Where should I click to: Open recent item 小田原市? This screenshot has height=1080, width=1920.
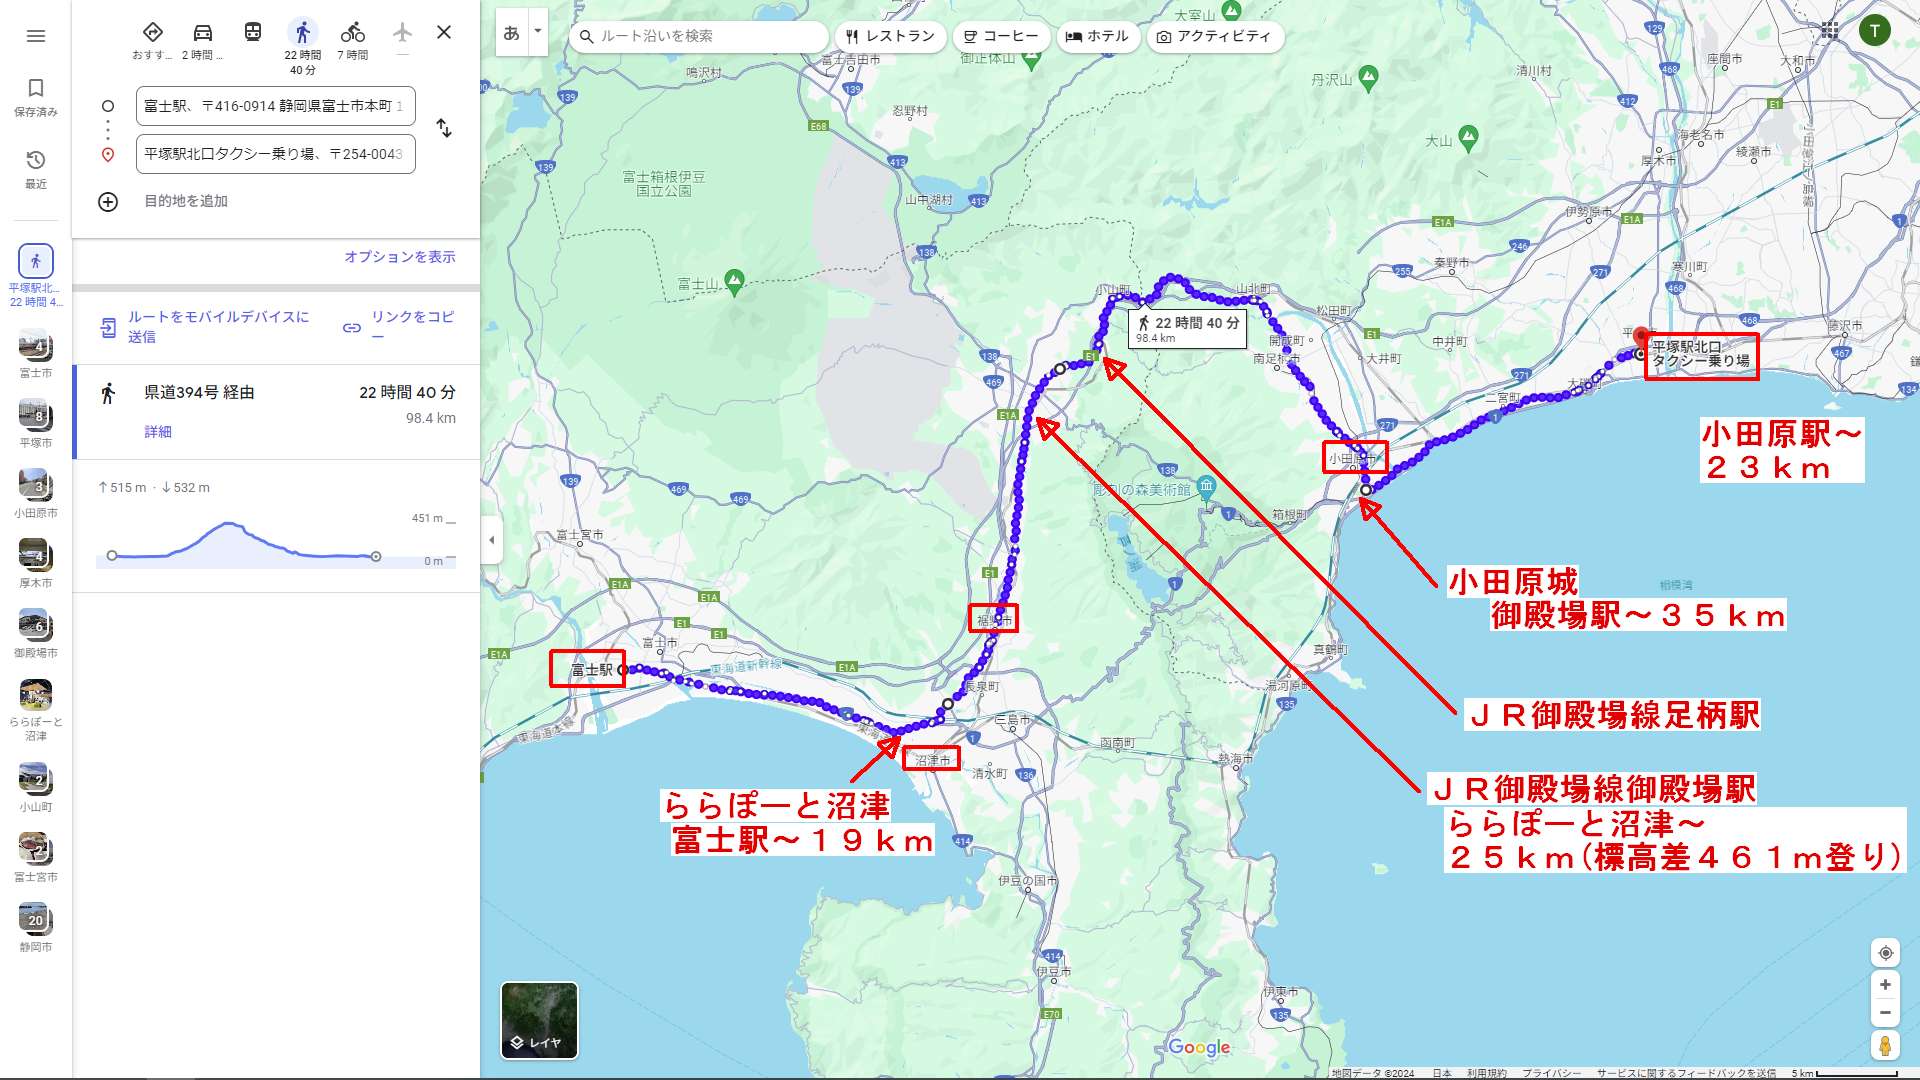pyautogui.click(x=36, y=494)
